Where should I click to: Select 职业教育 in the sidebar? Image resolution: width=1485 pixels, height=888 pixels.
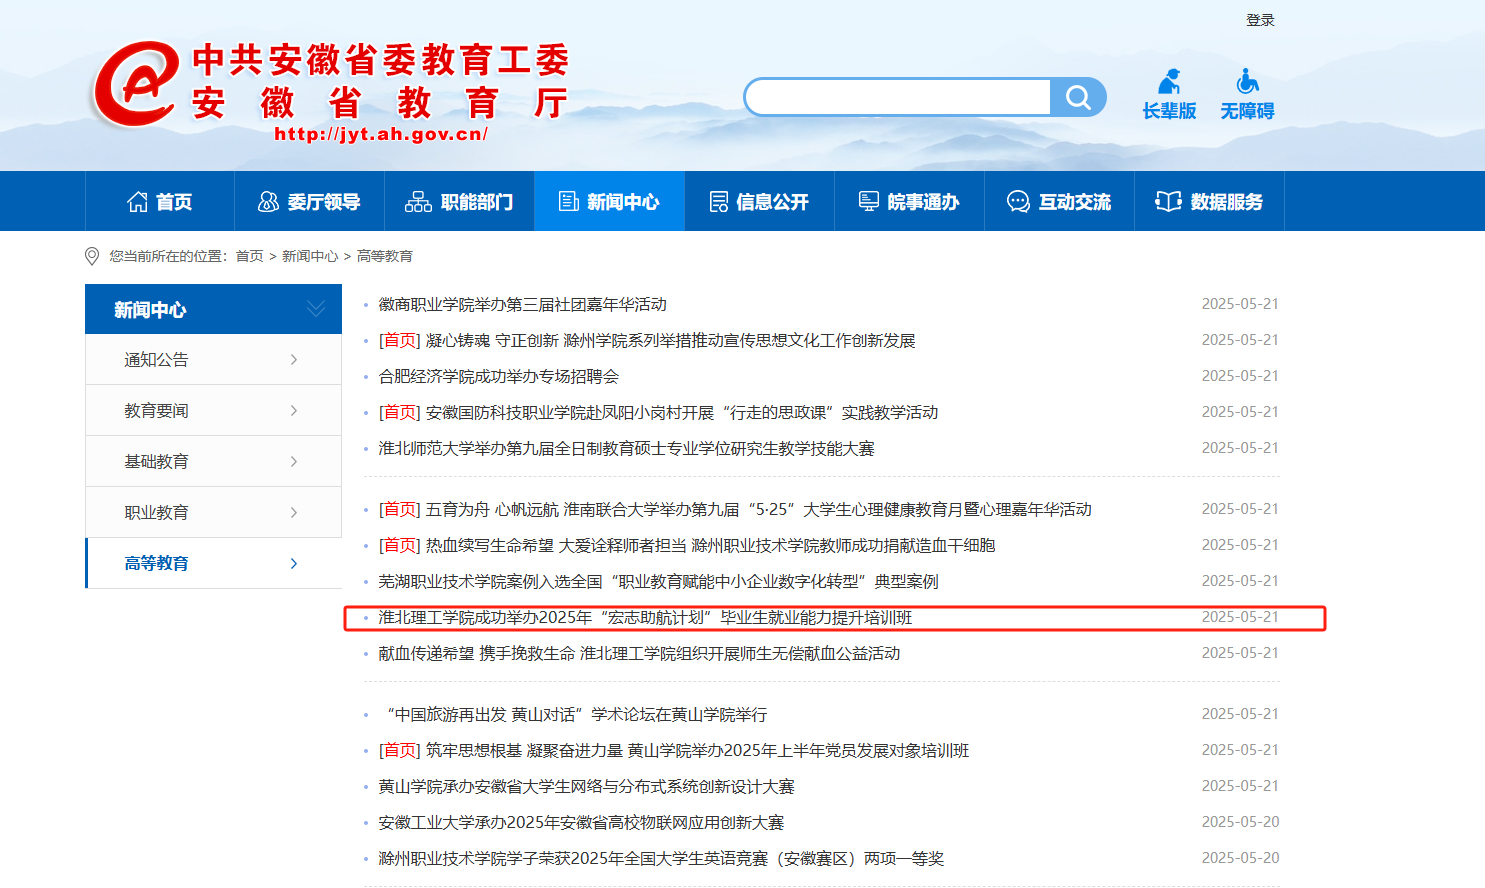point(156,513)
